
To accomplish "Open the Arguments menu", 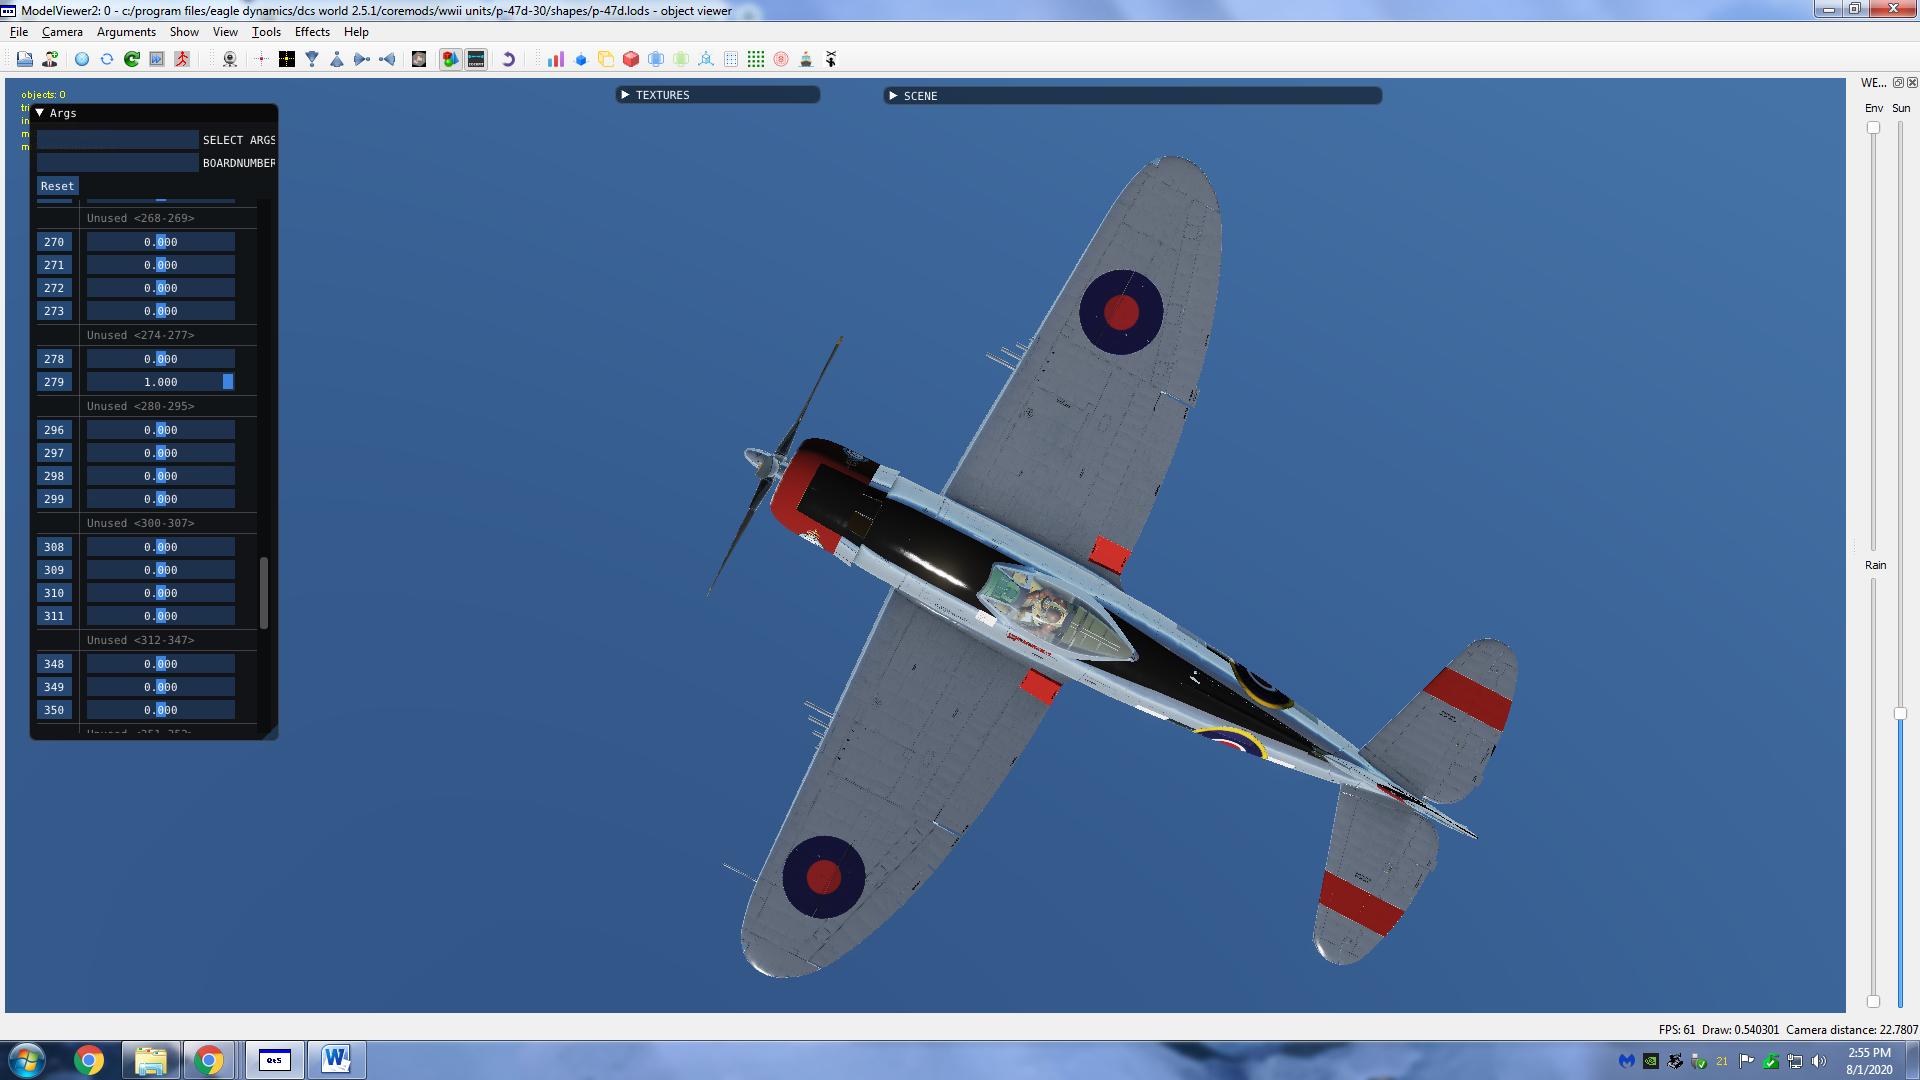I will (126, 32).
